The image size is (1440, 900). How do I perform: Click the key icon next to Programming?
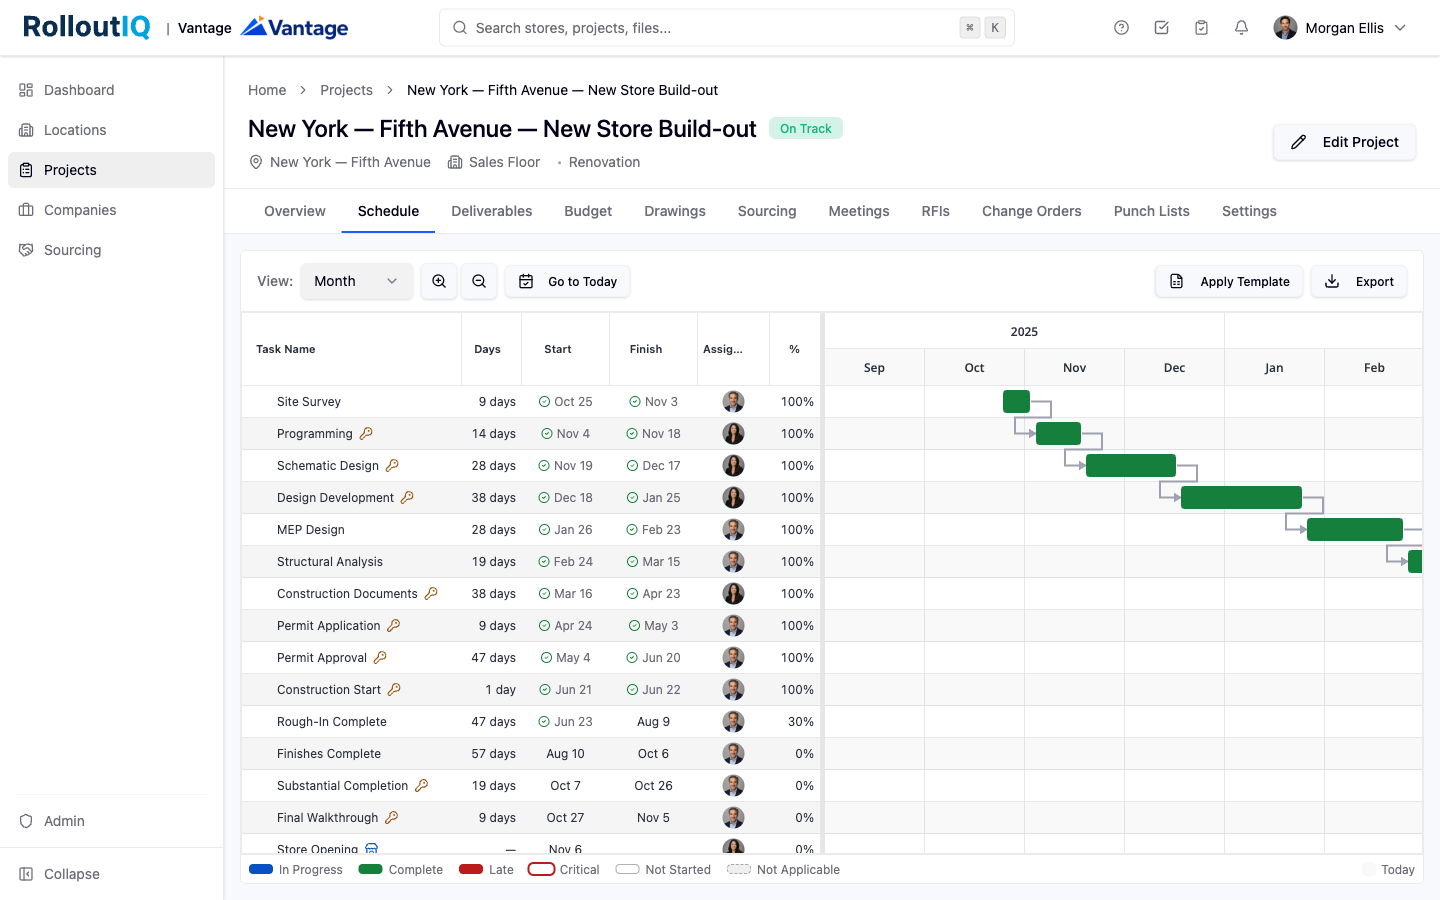(x=366, y=433)
